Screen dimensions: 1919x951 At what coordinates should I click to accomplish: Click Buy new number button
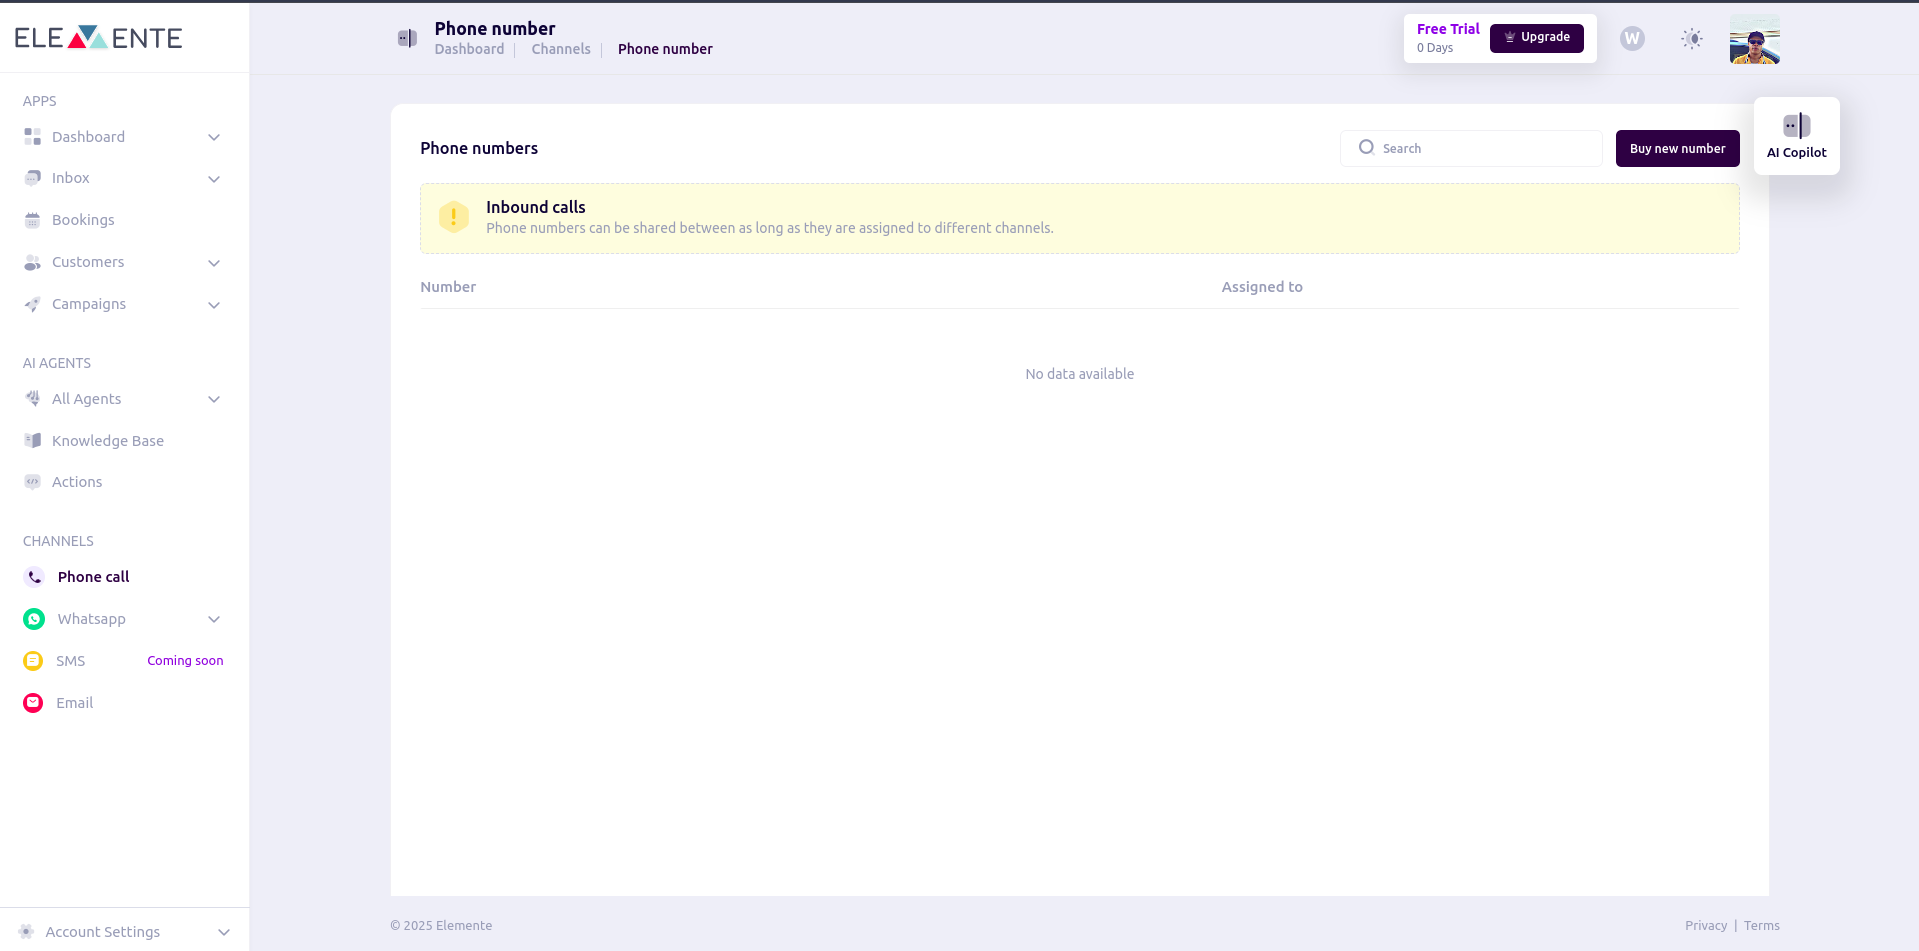click(1677, 148)
